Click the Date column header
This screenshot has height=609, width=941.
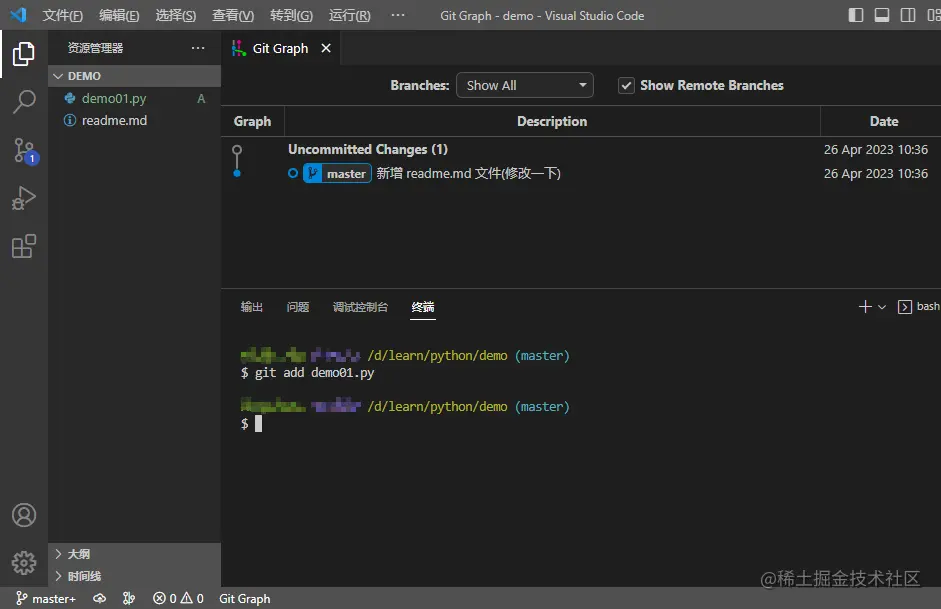tap(883, 121)
